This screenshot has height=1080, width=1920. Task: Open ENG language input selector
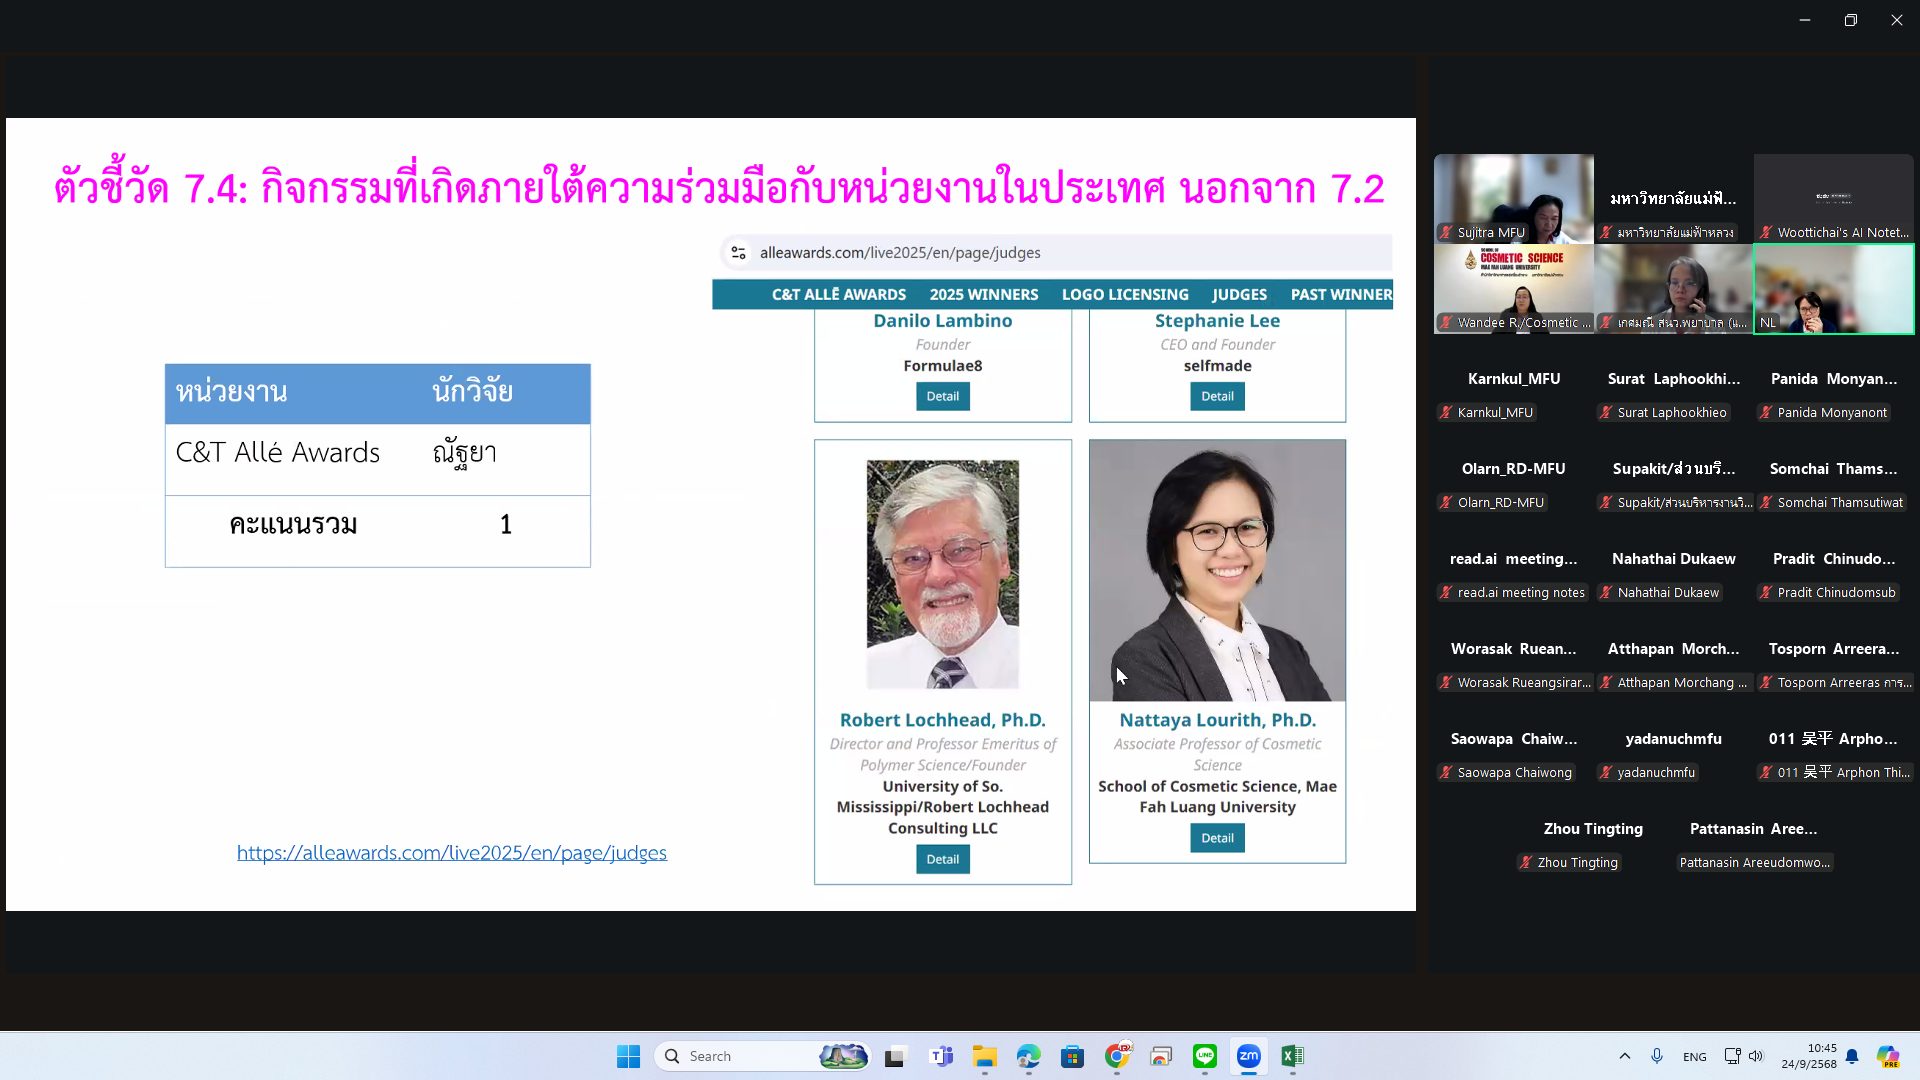point(1694,1056)
